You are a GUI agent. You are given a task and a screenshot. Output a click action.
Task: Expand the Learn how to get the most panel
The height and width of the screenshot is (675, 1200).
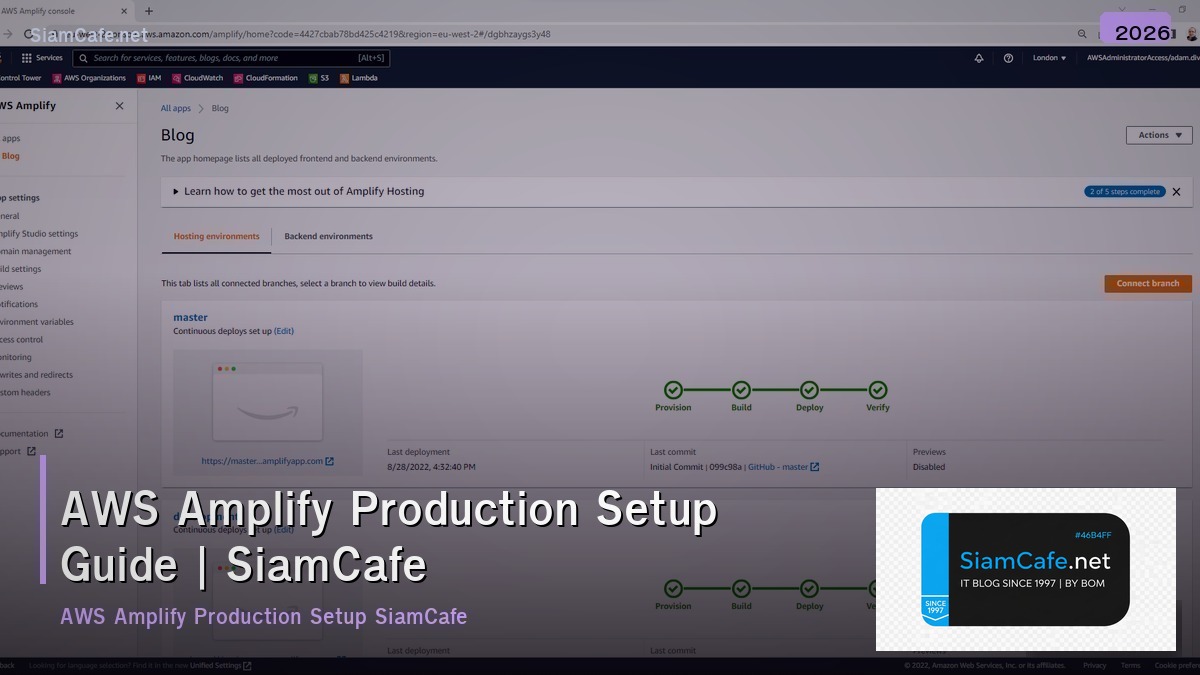point(175,191)
